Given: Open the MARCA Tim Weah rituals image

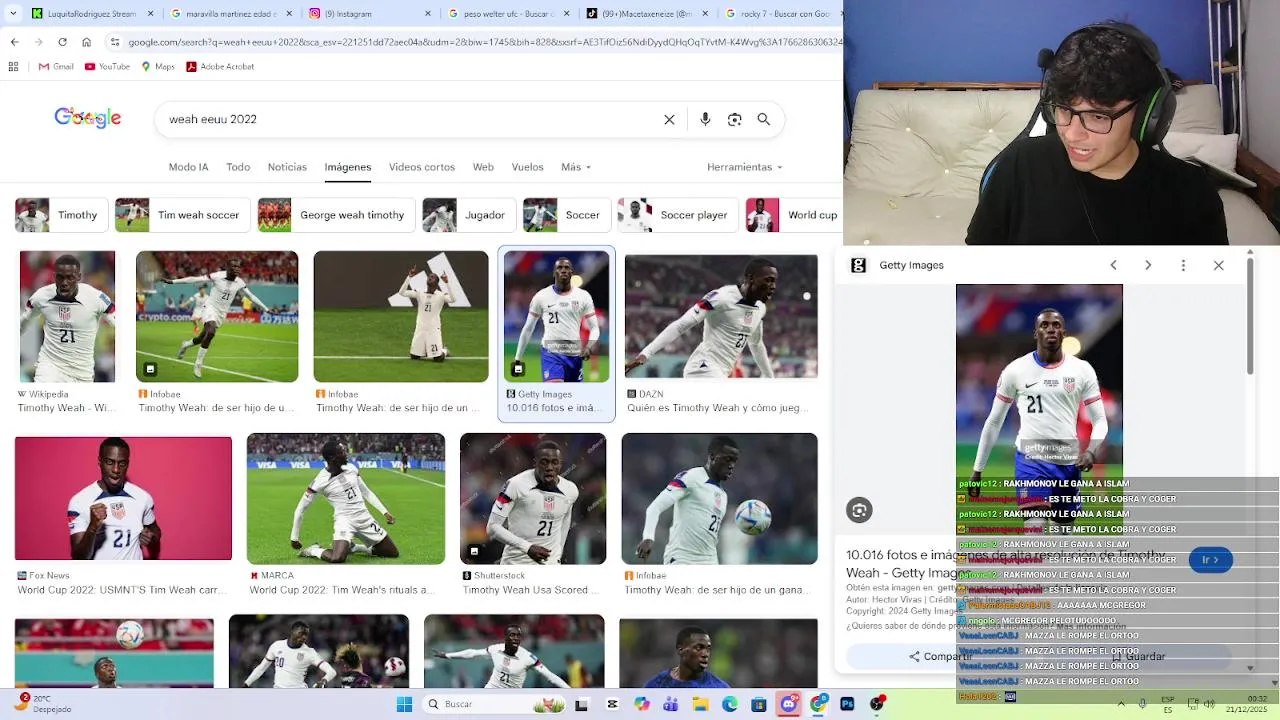Looking at the screenshot, I should tap(346, 498).
